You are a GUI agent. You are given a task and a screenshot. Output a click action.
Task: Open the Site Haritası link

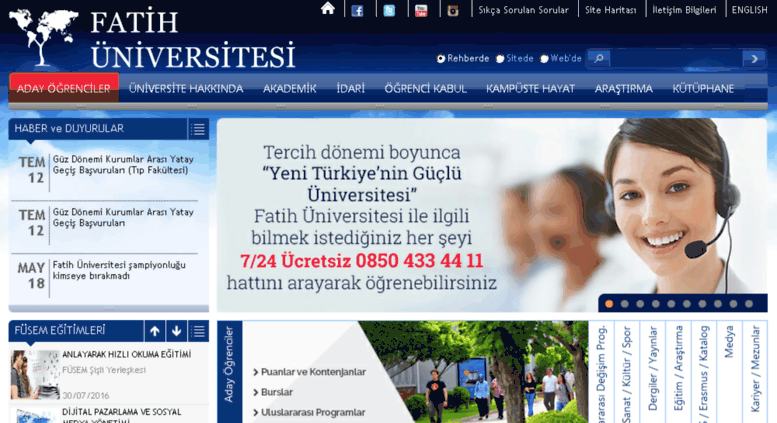[610, 10]
